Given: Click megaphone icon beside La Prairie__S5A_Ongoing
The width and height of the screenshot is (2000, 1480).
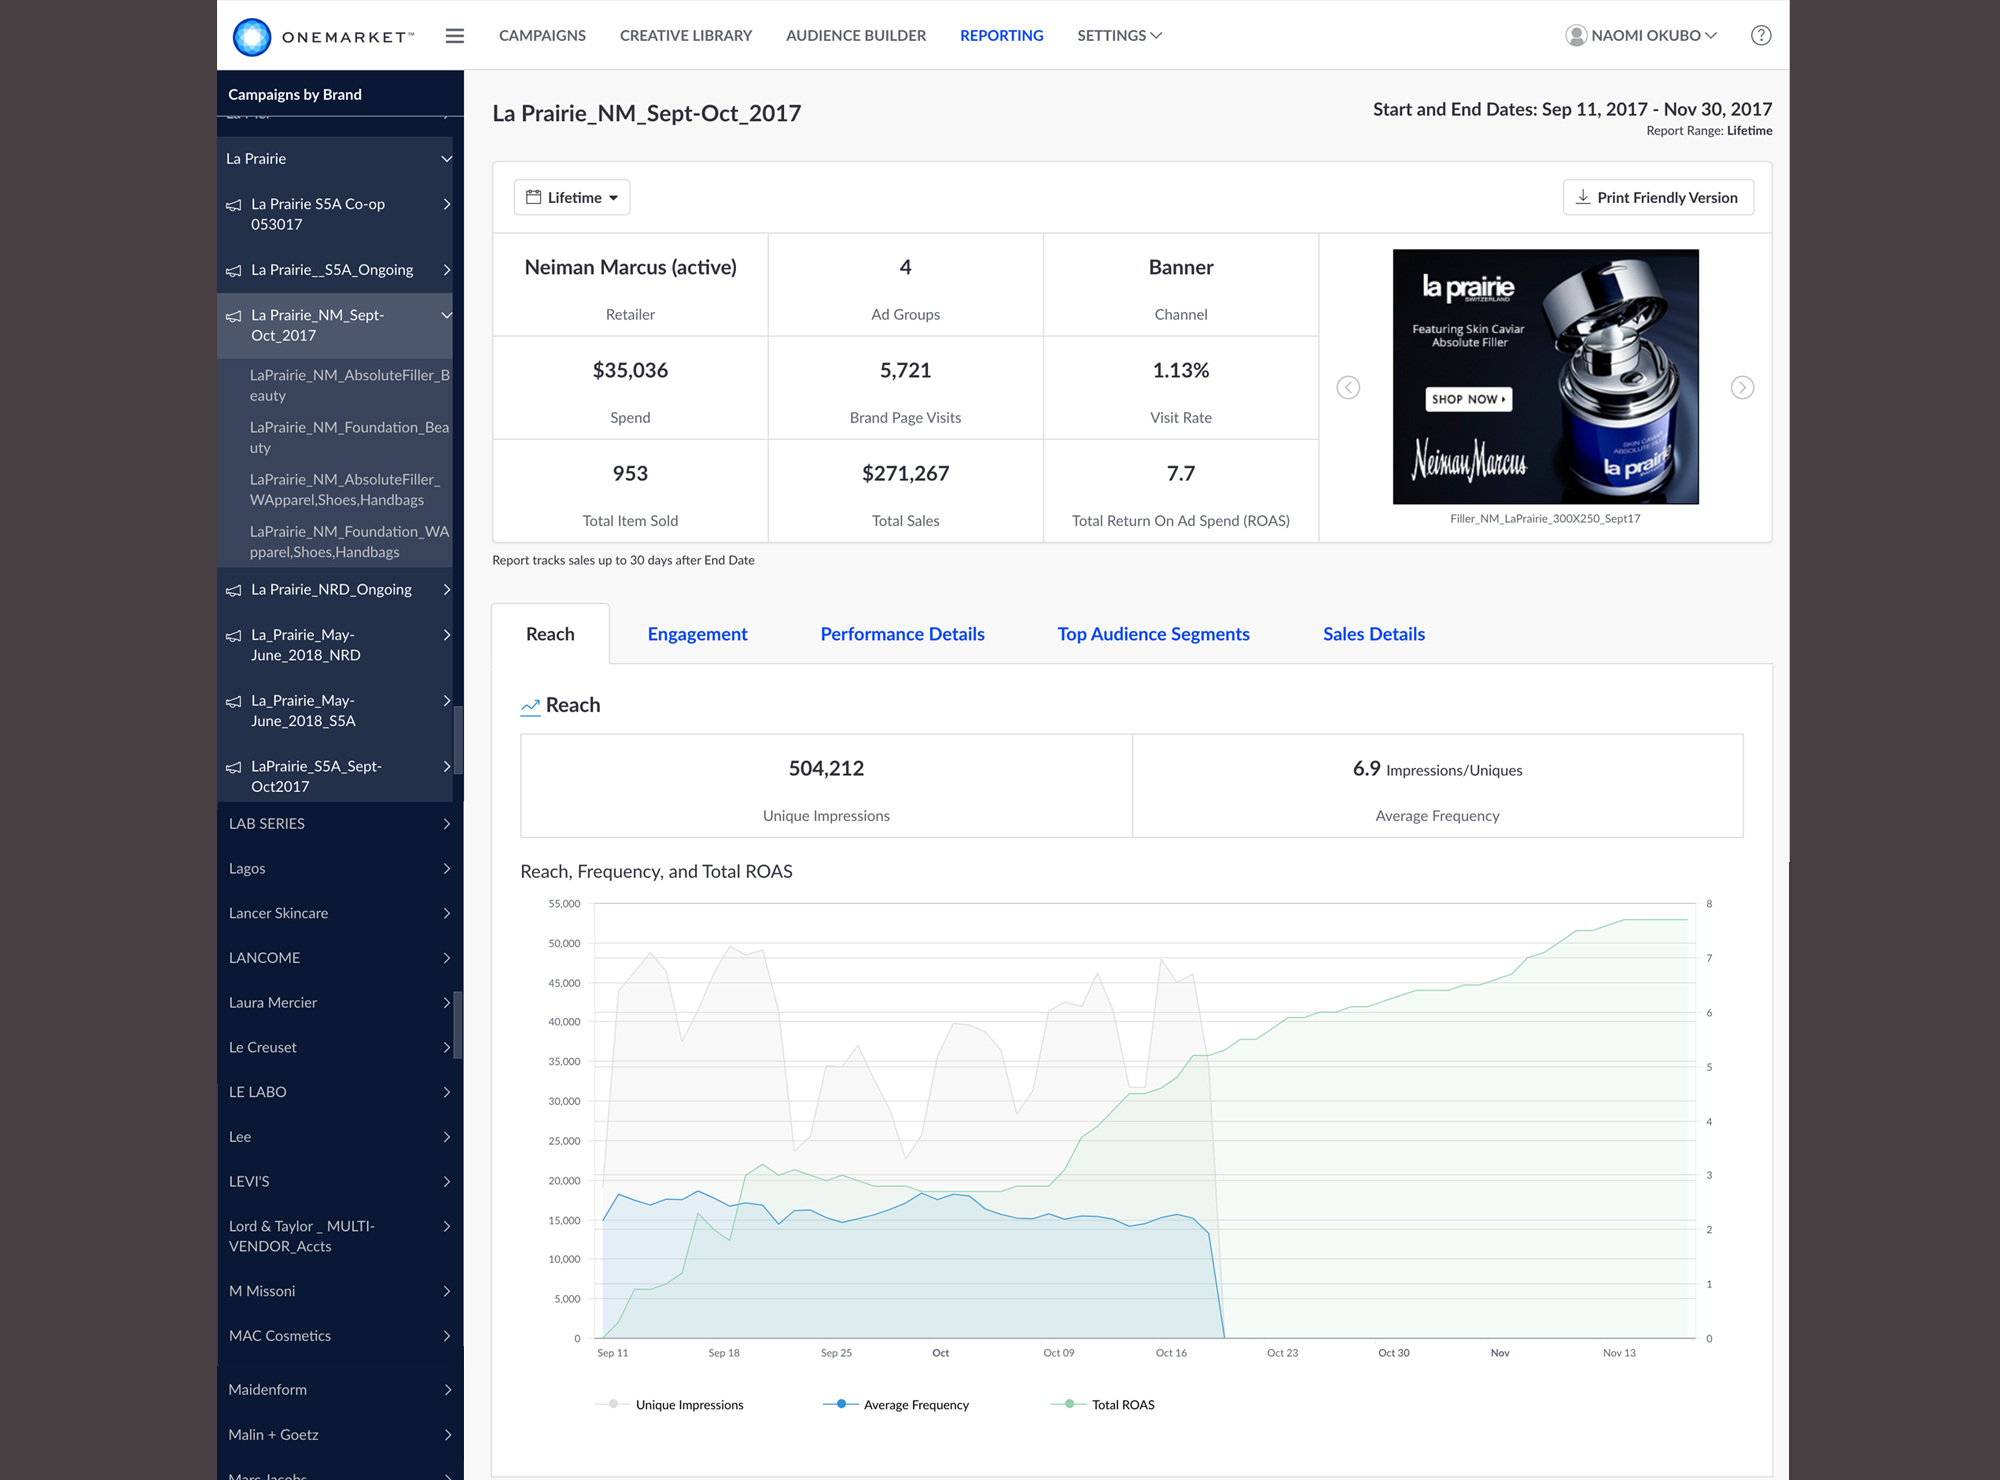Looking at the screenshot, I should [x=234, y=271].
